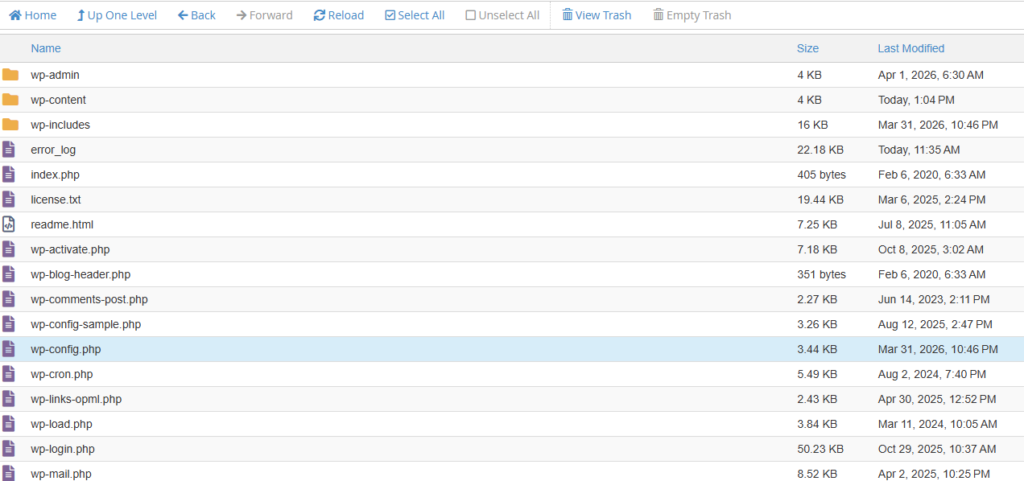Screen dimensions: 1024x481
Task: Select the wp-admin folder name
Action: [x=55, y=75]
